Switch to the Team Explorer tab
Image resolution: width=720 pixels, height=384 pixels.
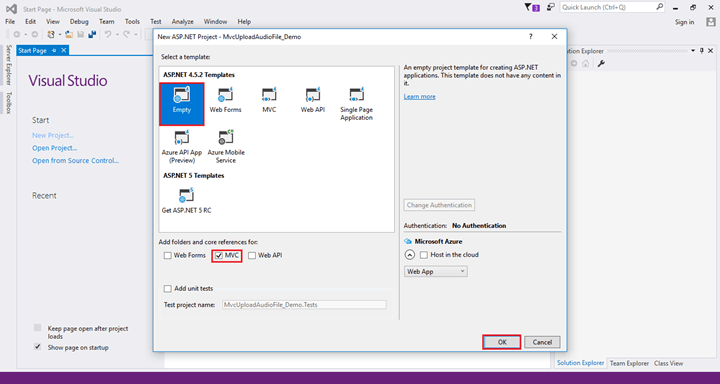click(x=629, y=363)
